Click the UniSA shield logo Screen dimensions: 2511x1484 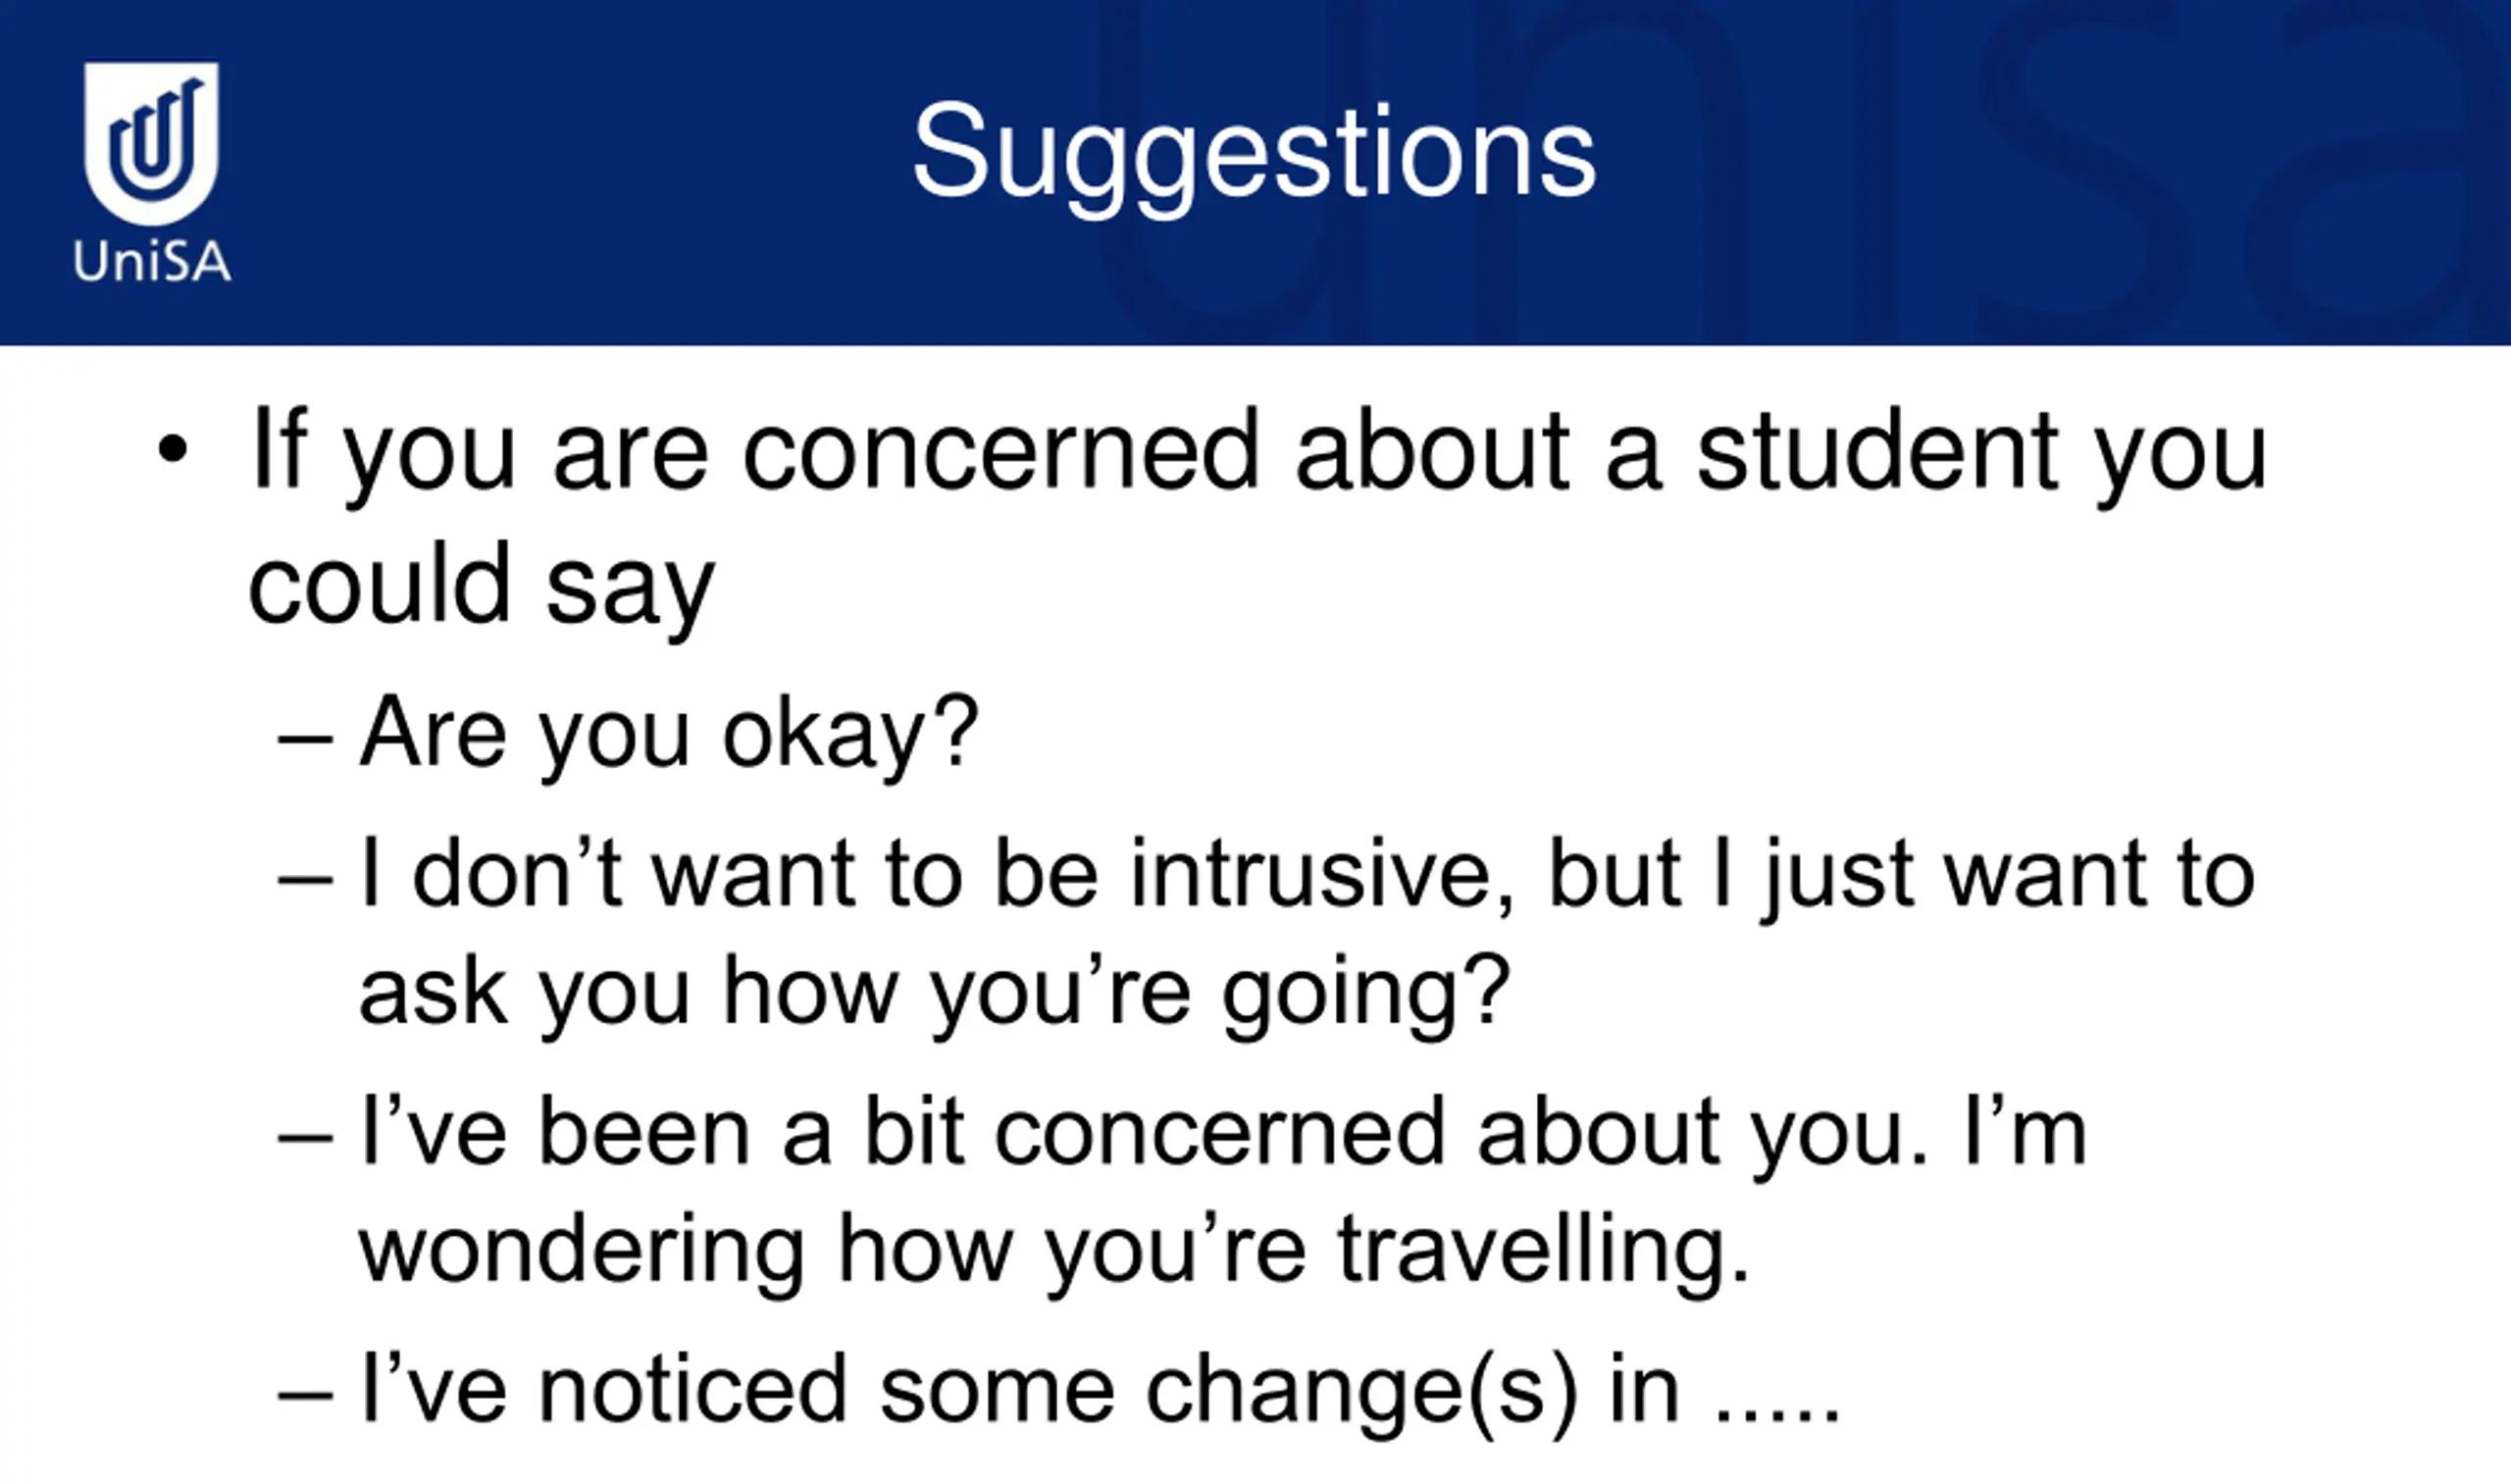pyautogui.click(x=151, y=143)
